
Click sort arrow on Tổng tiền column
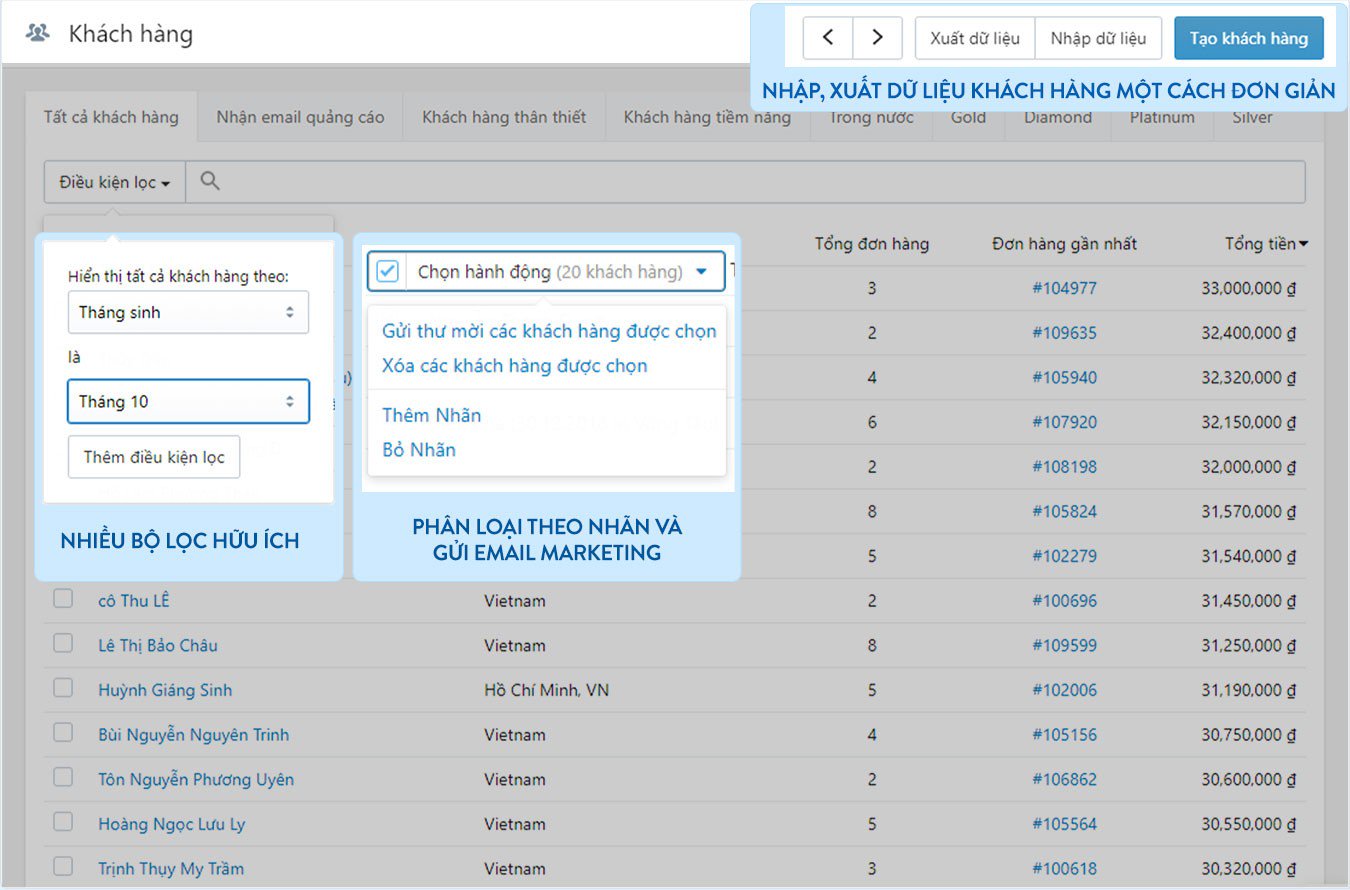(1303, 244)
